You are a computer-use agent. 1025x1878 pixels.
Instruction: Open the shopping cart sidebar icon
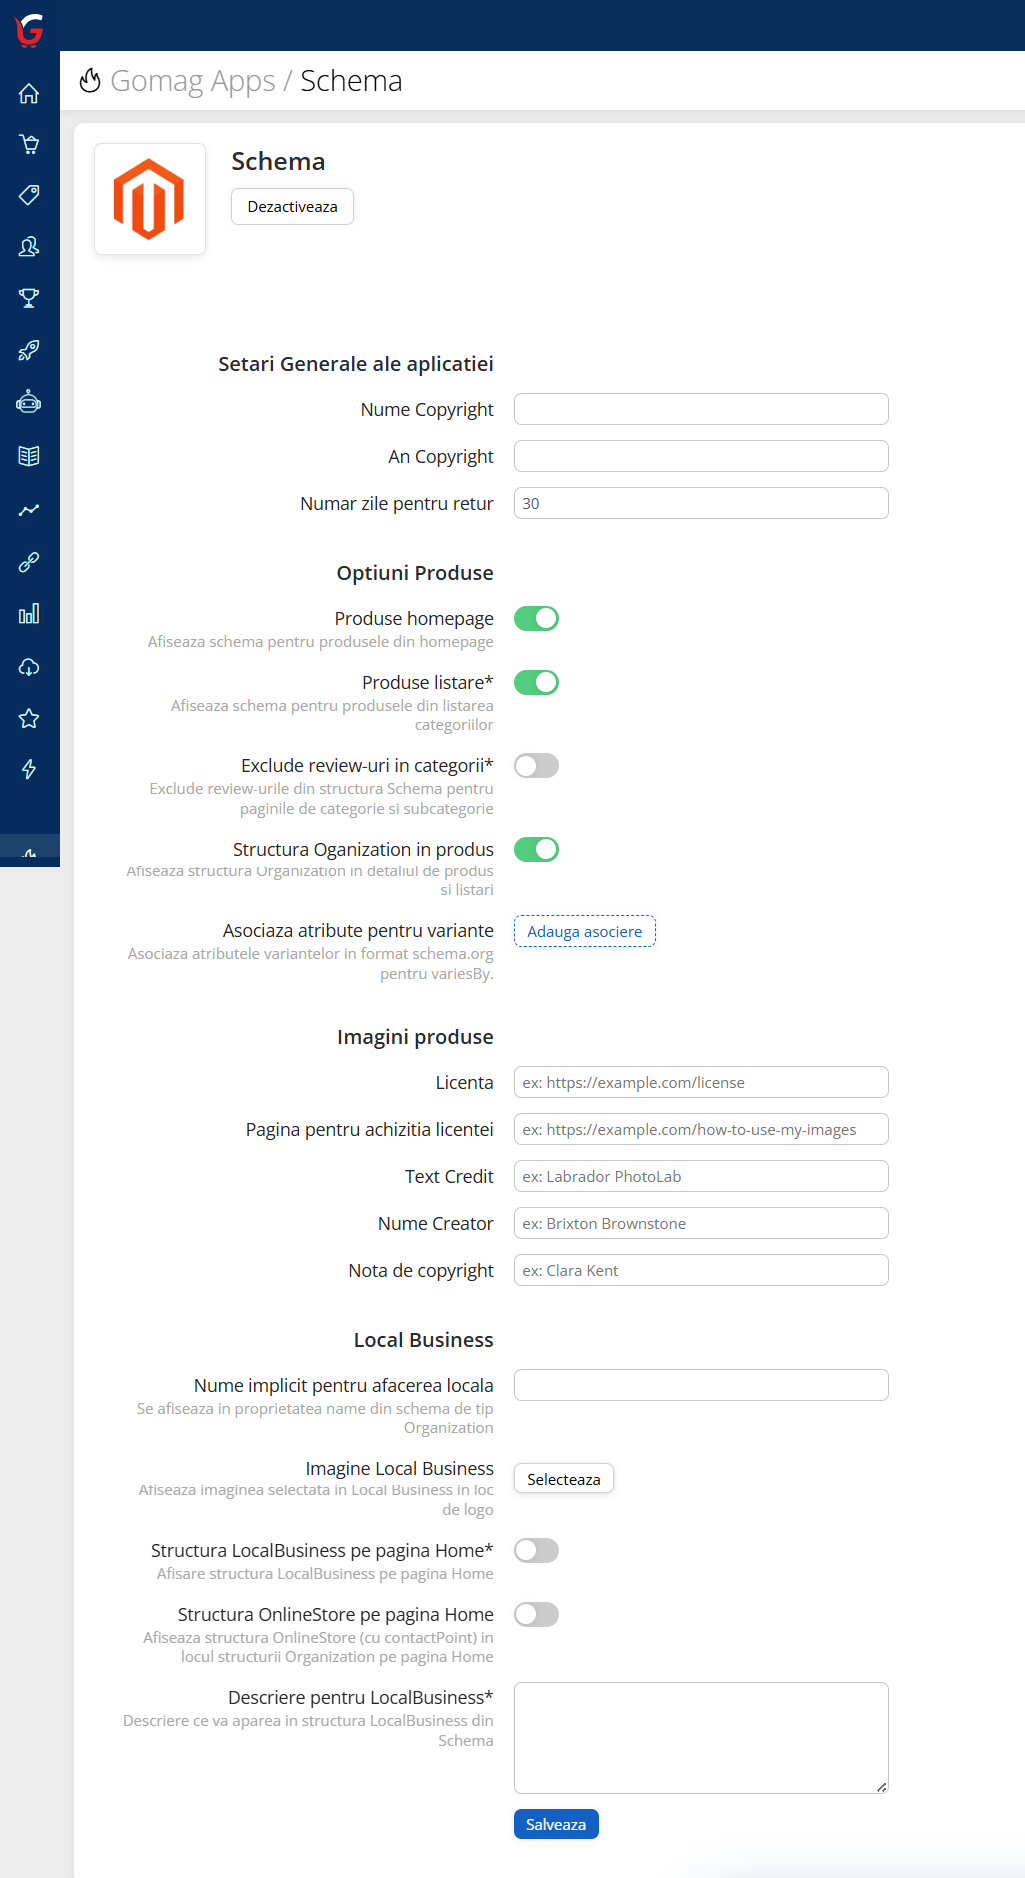[29, 144]
